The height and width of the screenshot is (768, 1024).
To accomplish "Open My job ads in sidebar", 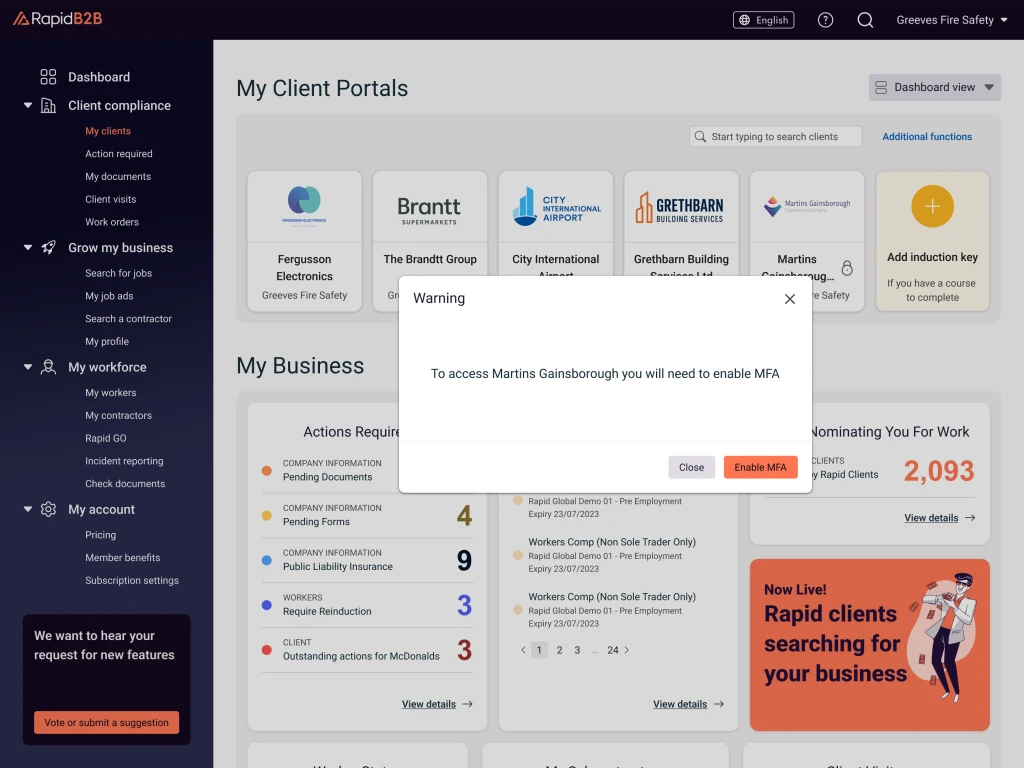I will tap(109, 296).
